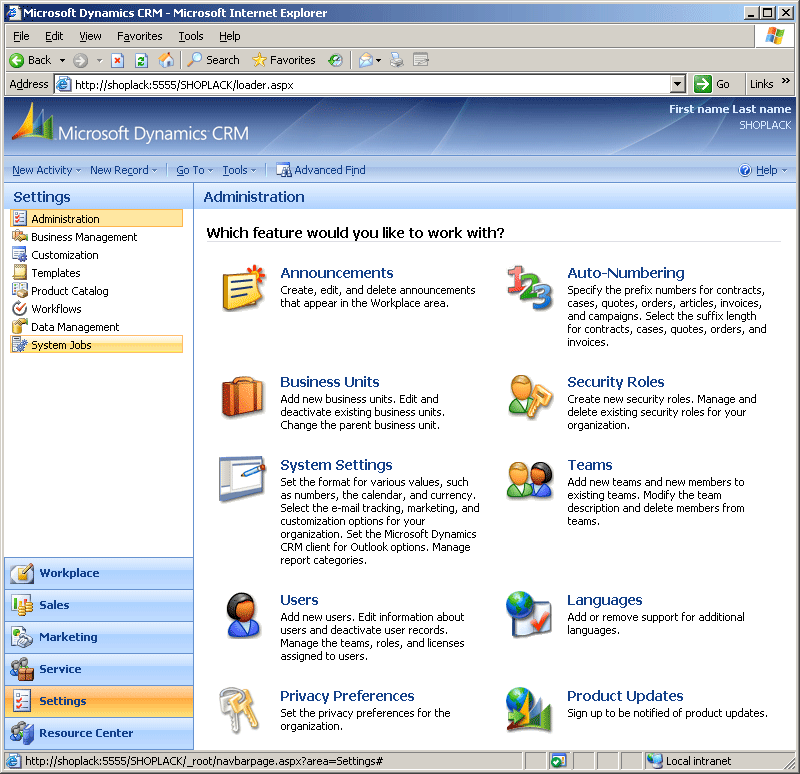
Task: Open the System Settings link
Action: pos(336,465)
